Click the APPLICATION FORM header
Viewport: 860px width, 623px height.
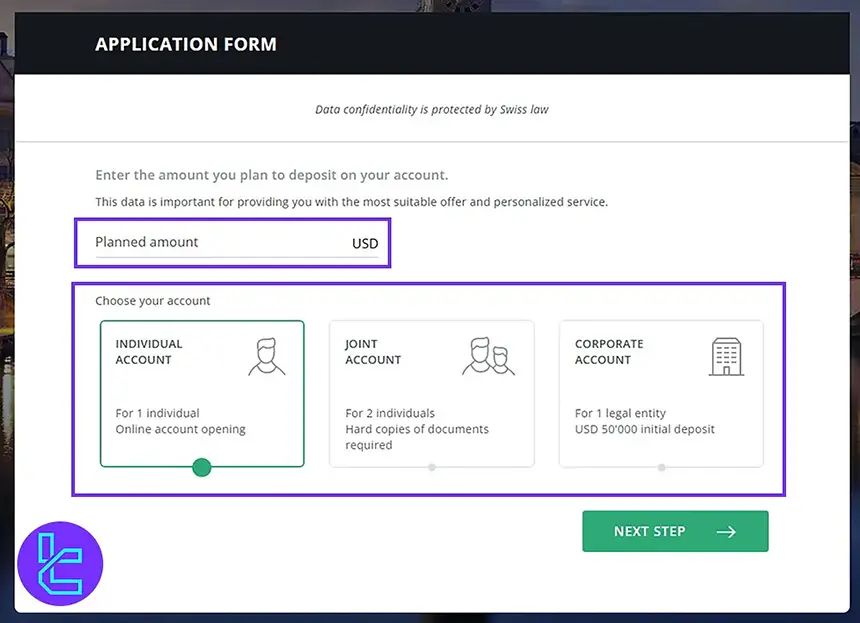[186, 44]
